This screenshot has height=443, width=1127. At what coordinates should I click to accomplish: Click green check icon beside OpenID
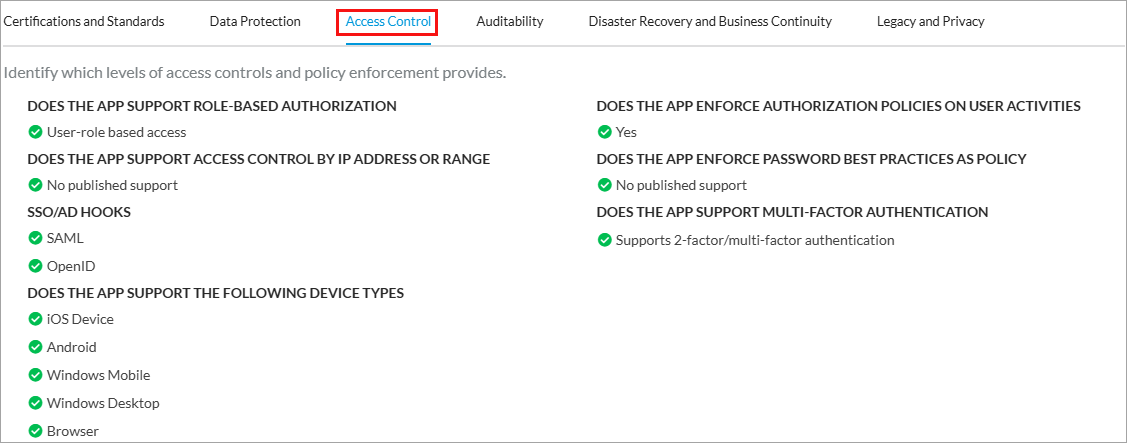click(x=35, y=266)
